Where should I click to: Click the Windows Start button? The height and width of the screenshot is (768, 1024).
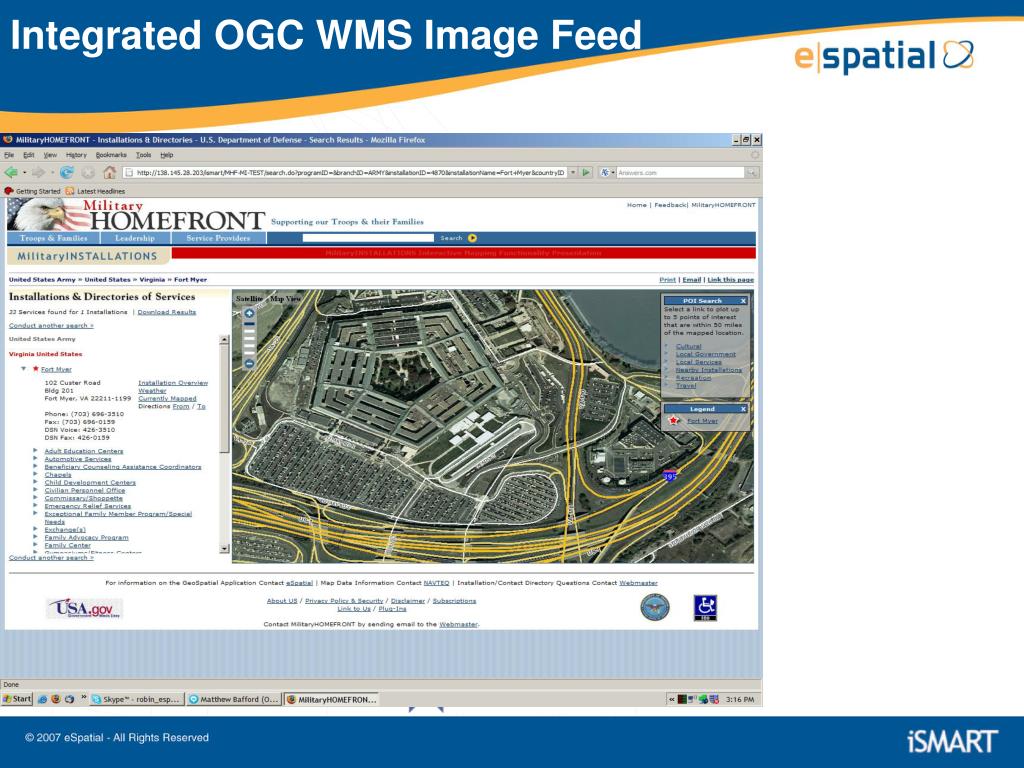pyautogui.click(x=17, y=699)
